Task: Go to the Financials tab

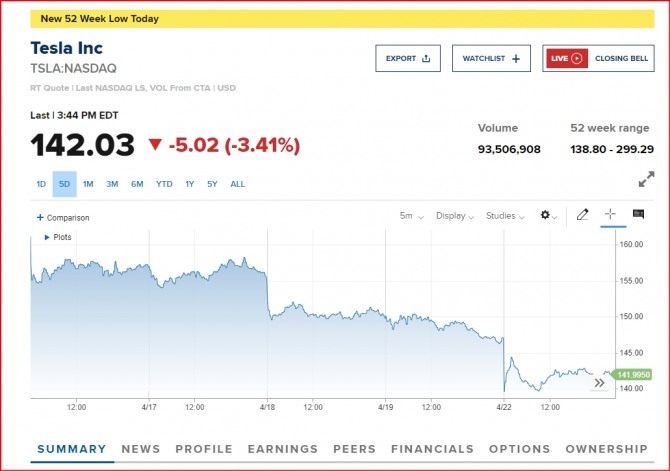Action: [x=432, y=449]
